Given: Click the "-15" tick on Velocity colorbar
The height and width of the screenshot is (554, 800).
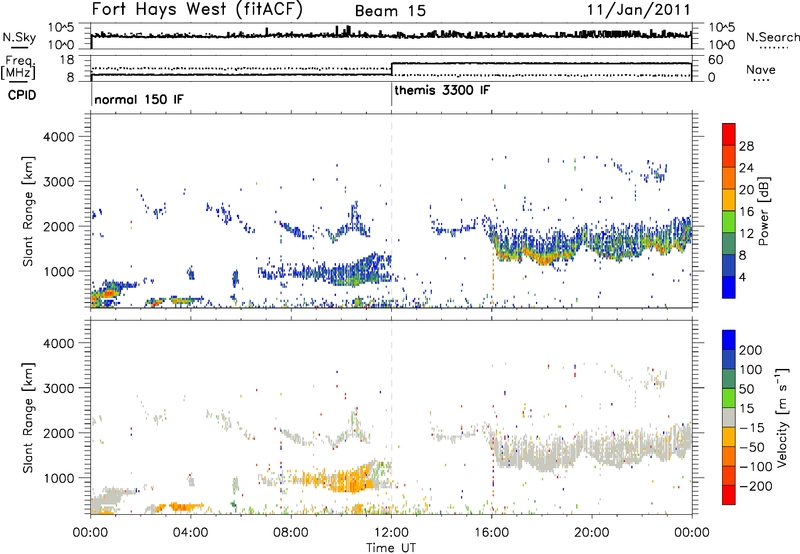Looking at the screenshot, I should [x=751, y=428].
